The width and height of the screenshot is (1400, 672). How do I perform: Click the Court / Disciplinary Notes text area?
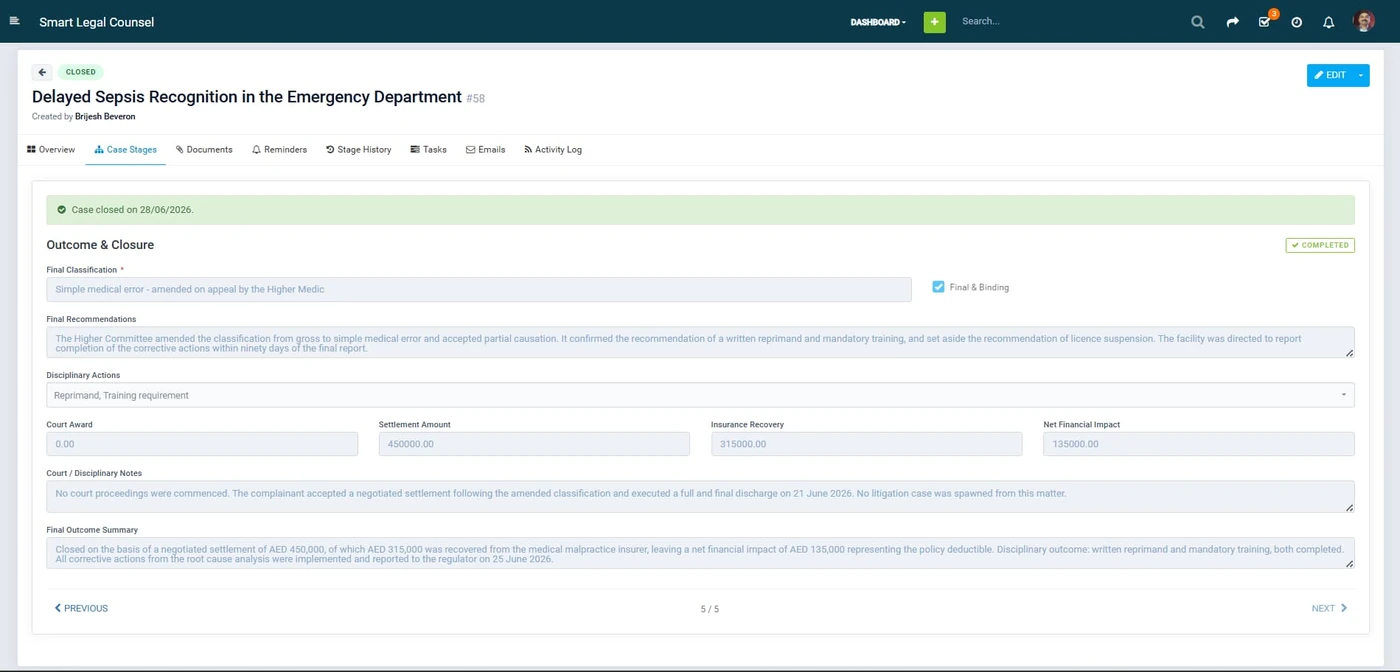[x=700, y=496]
